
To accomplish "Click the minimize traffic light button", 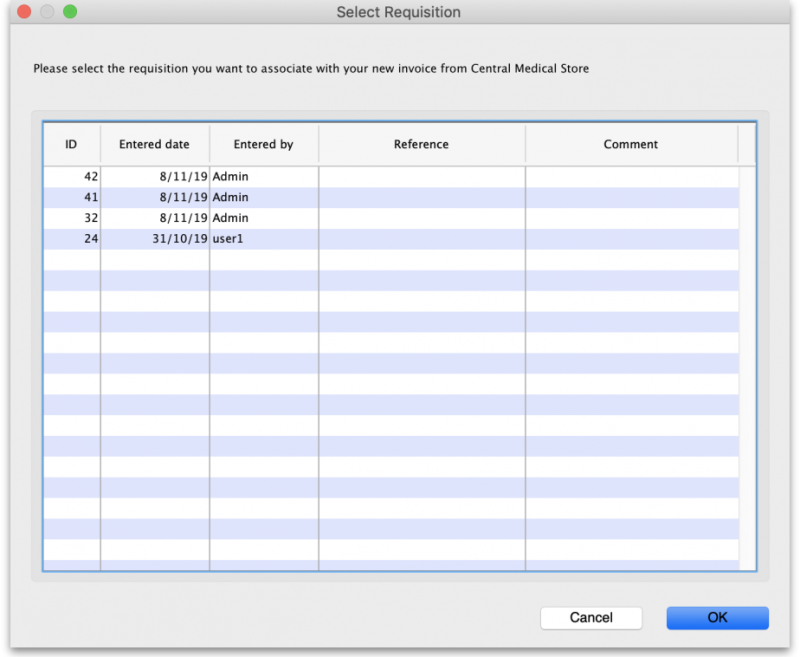I will point(46,12).
